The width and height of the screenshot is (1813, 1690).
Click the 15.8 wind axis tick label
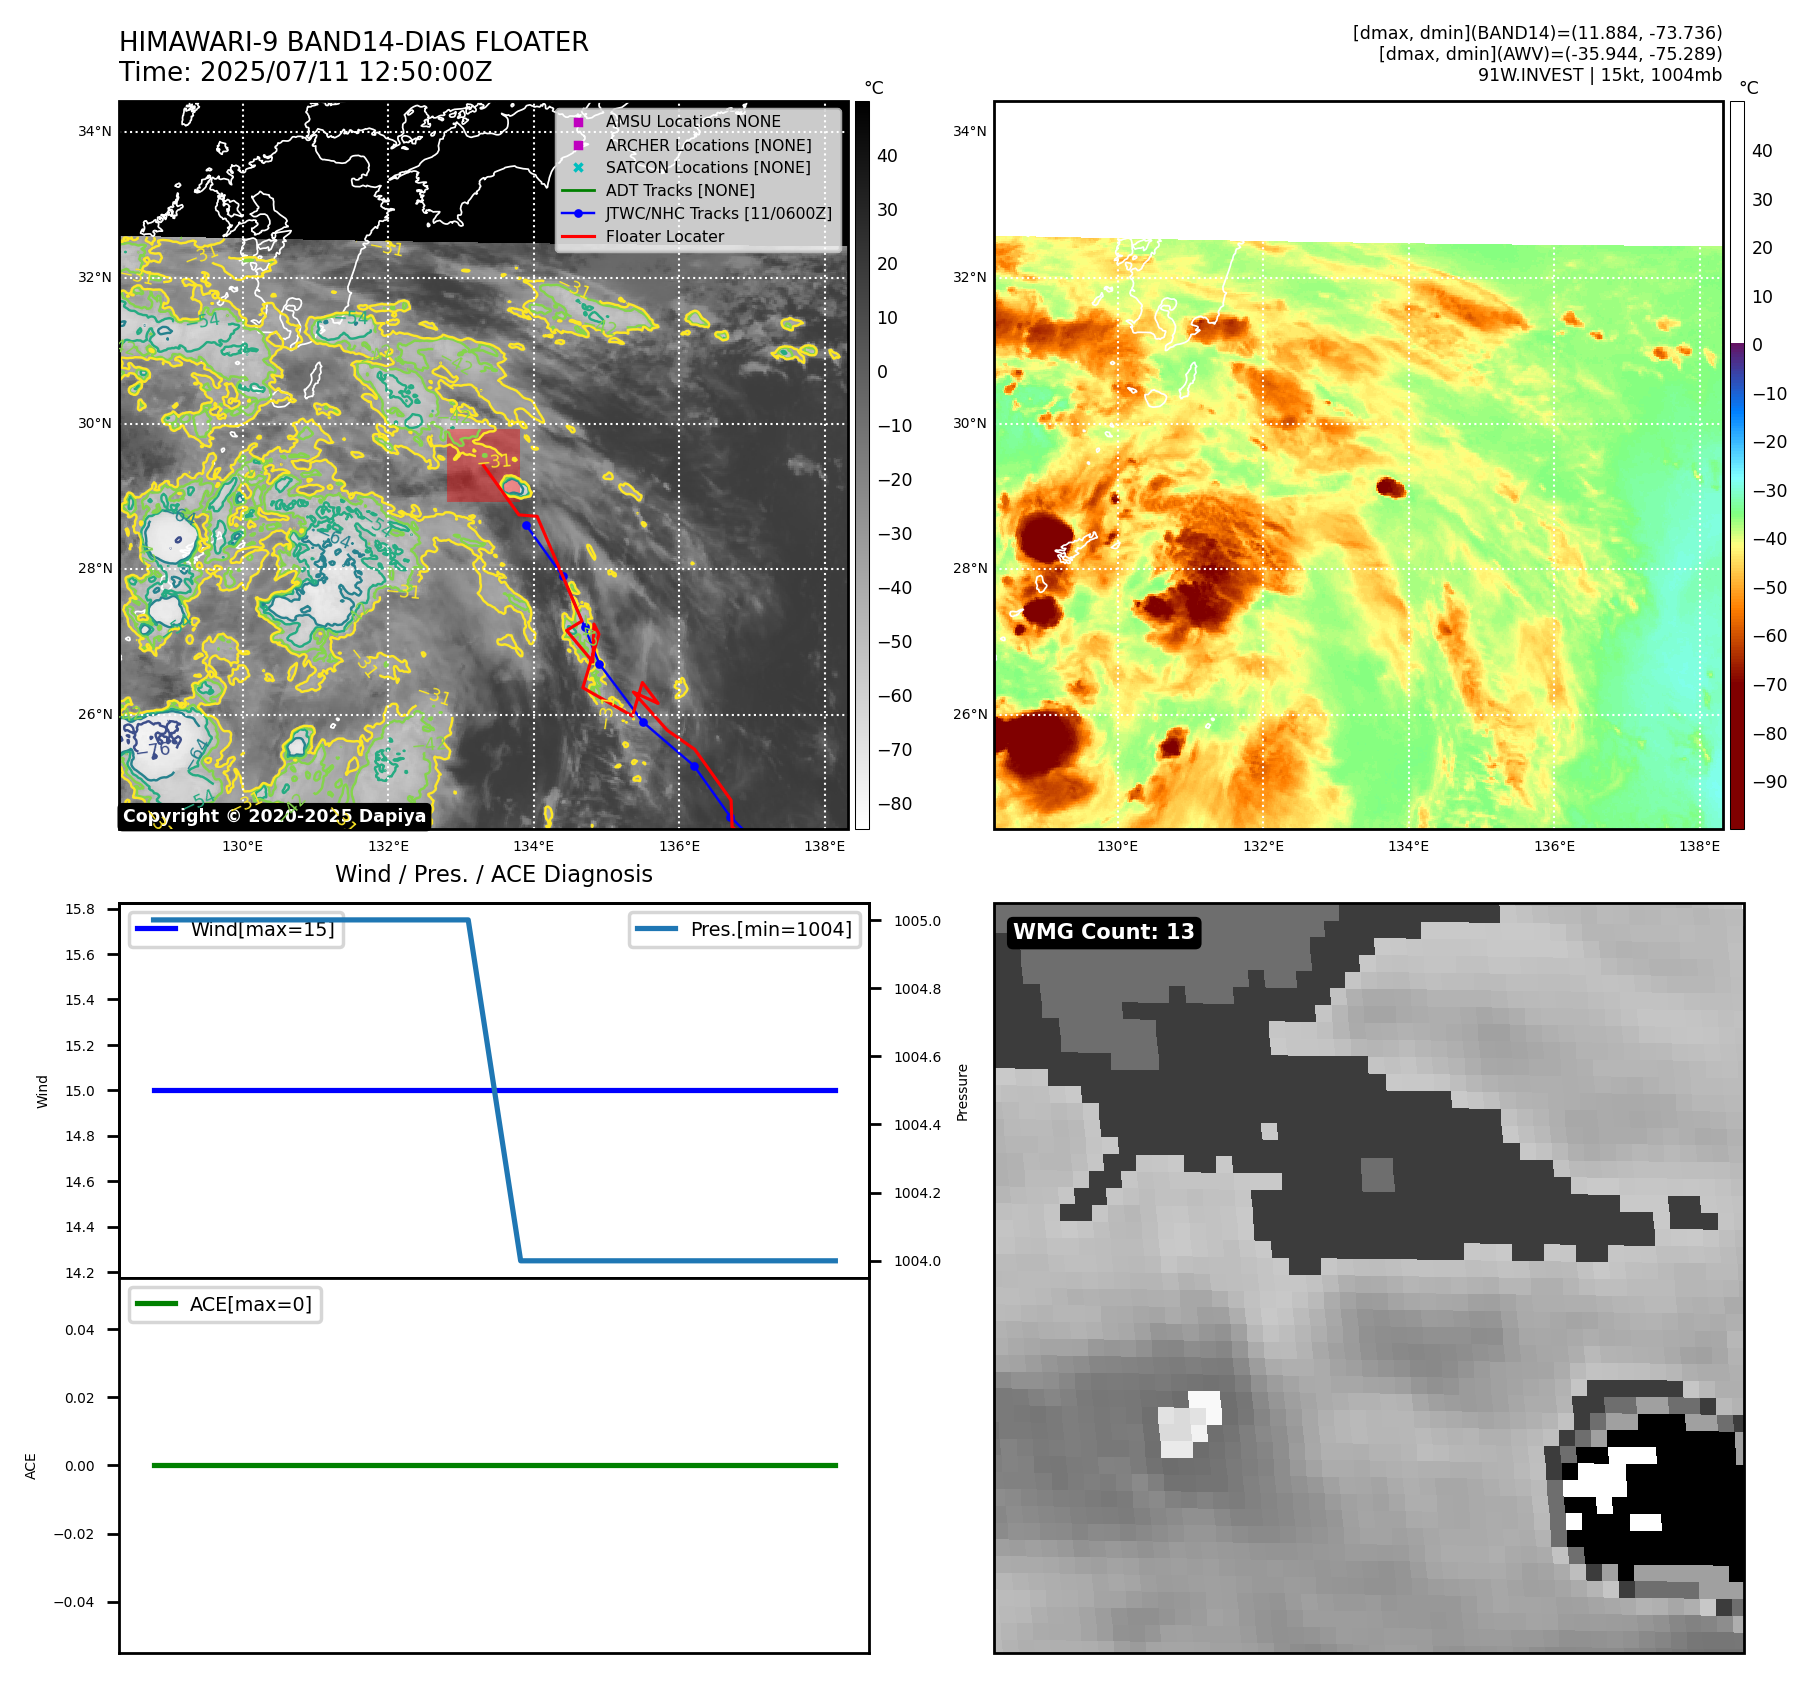coord(80,909)
